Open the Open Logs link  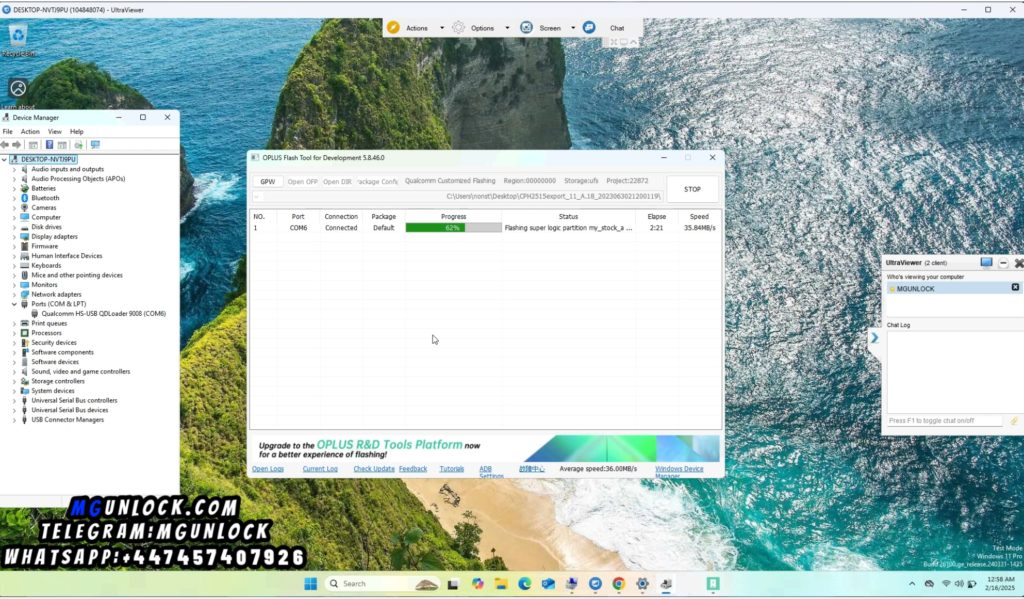click(268, 469)
